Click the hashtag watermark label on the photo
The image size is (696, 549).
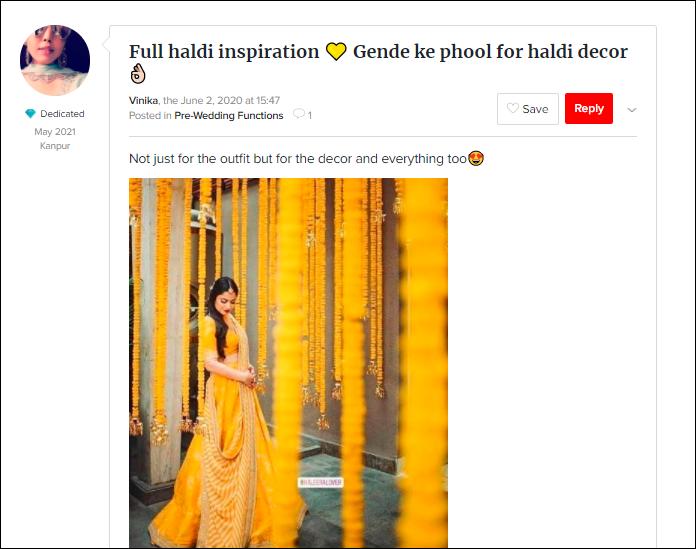(320, 482)
